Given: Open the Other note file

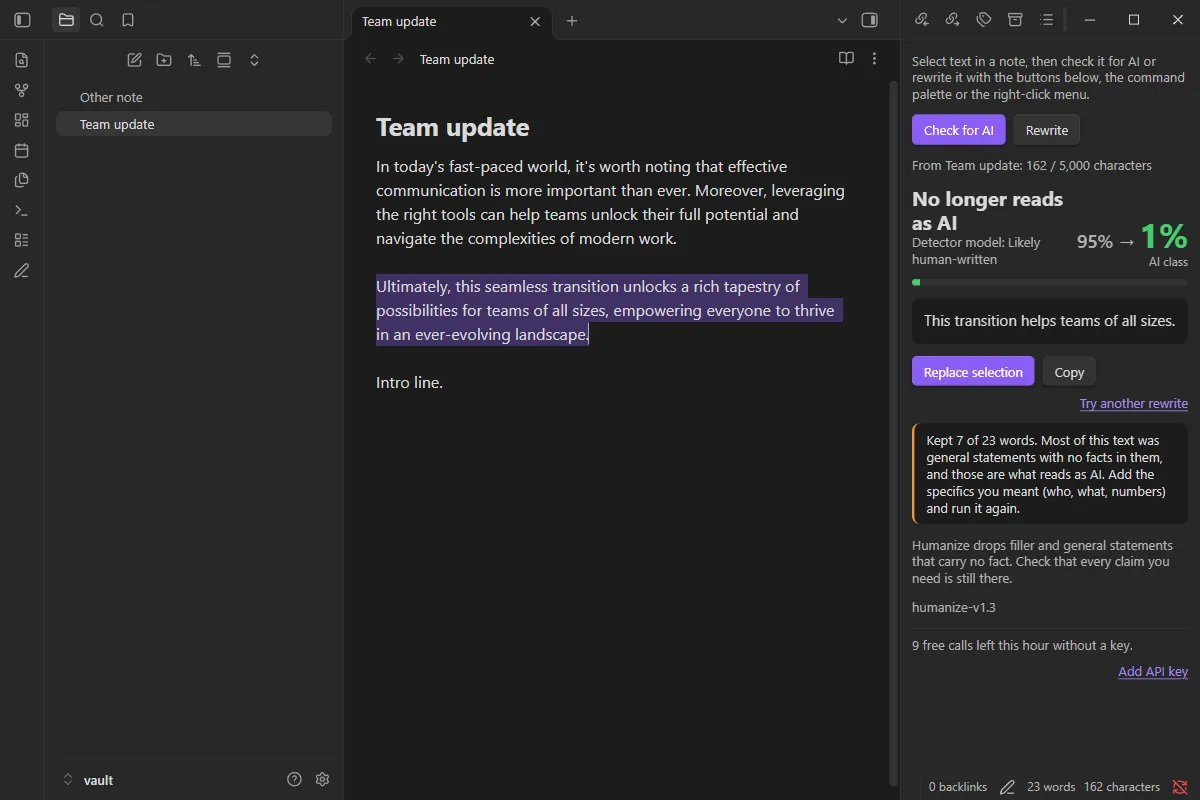Looking at the screenshot, I should click(194, 97).
